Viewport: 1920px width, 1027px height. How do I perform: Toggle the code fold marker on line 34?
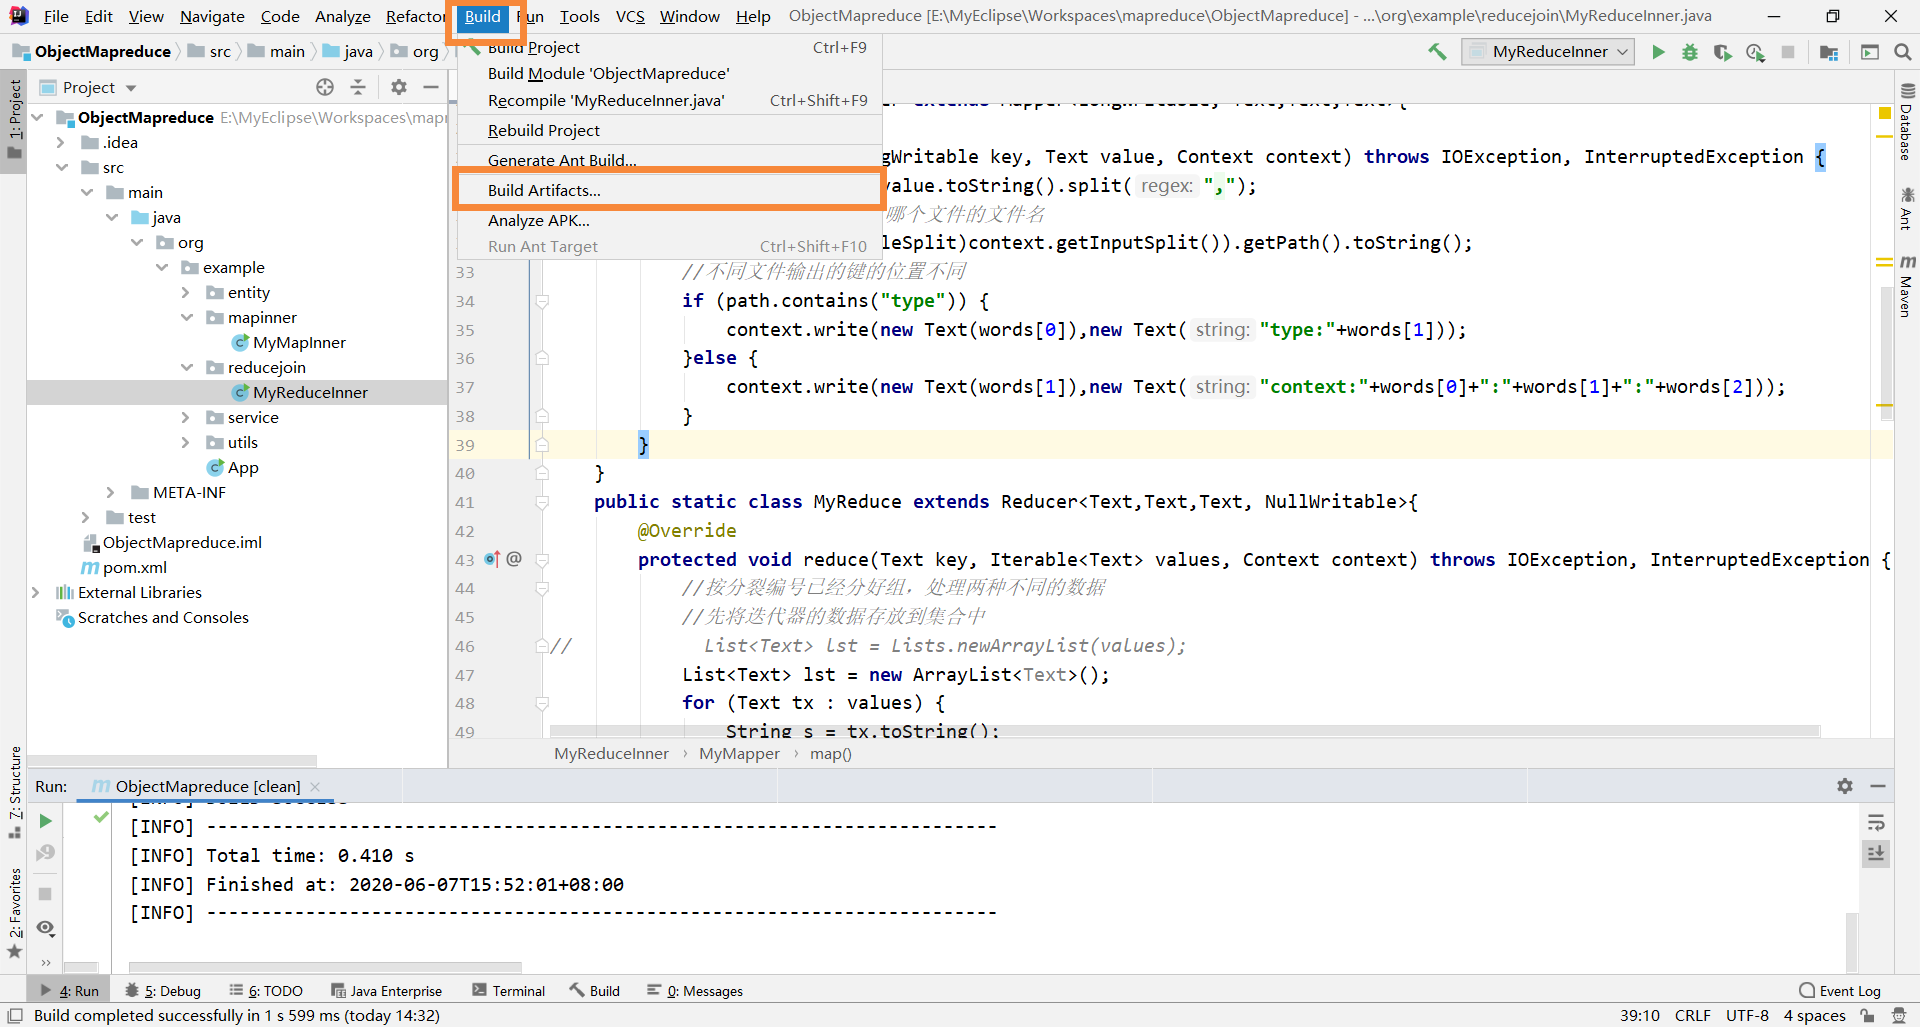pos(542,301)
